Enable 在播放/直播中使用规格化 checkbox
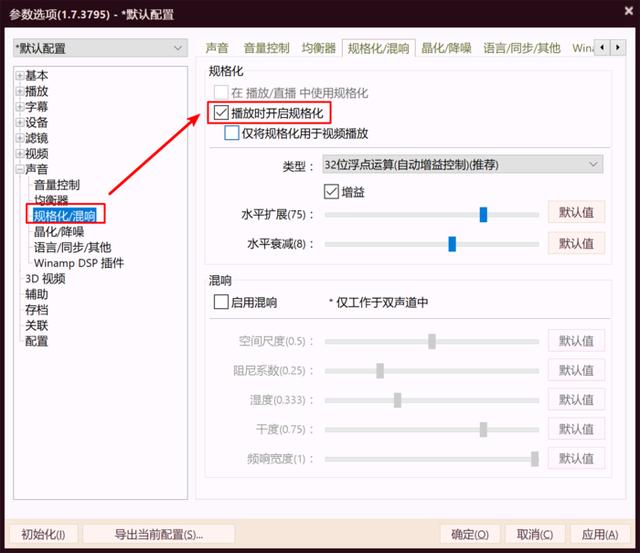Screen dimensions: 640x553 pyautogui.click(x=221, y=93)
